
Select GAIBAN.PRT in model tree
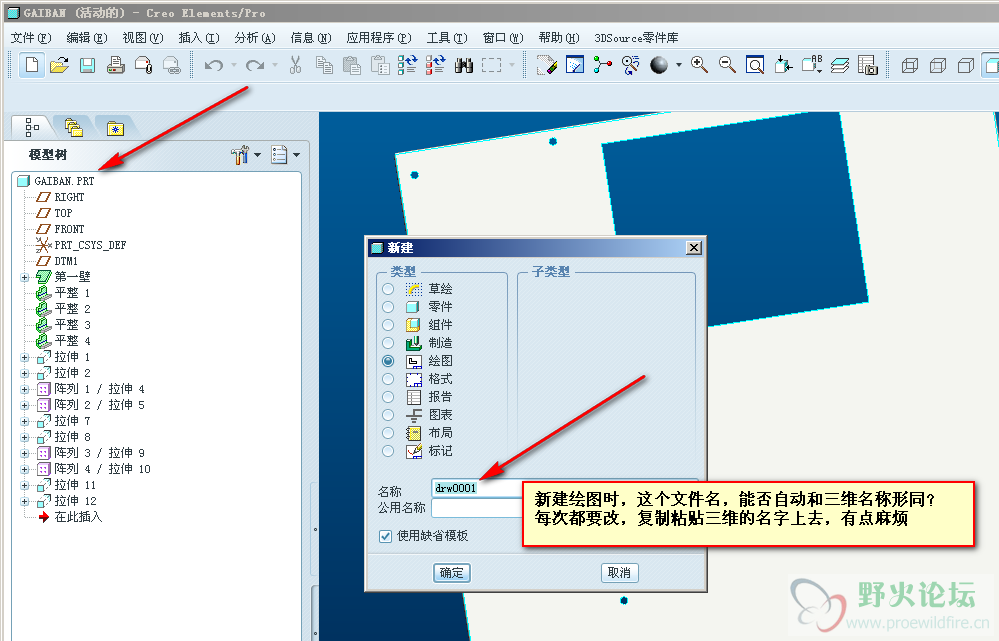click(64, 182)
